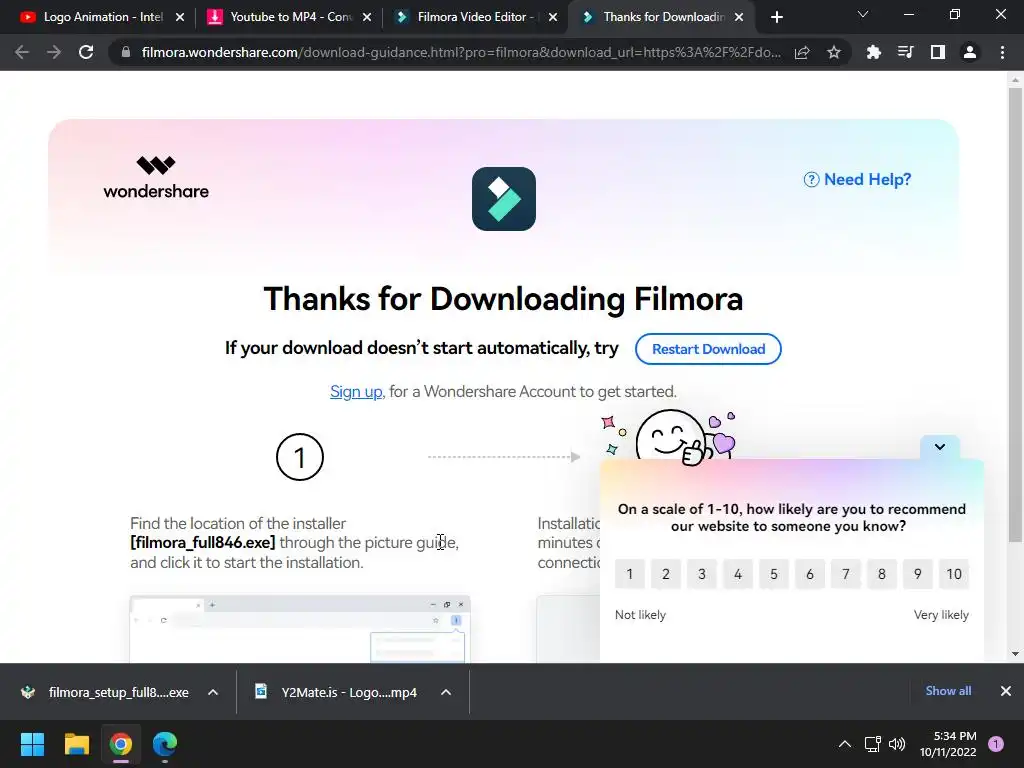The image size is (1024, 768).
Task: Open the volume icon in system tray
Action: click(x=897, y=744)
